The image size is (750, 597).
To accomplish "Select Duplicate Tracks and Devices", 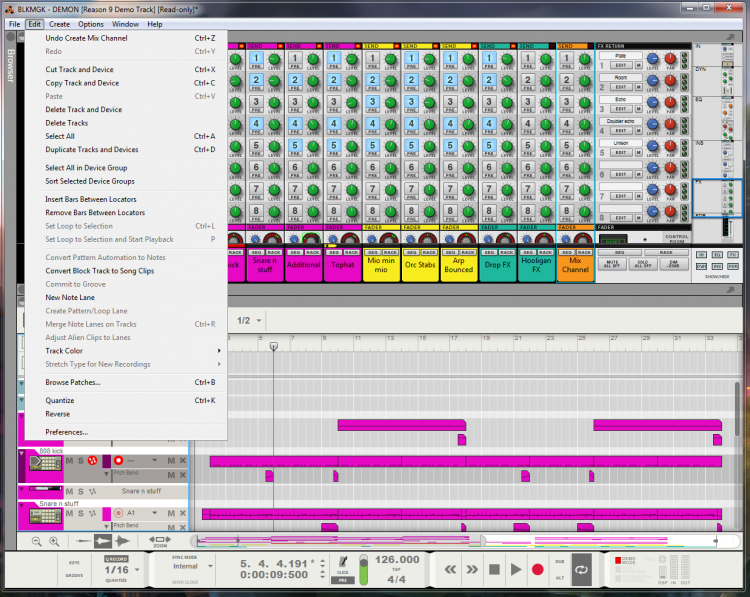I will [92, 149].
